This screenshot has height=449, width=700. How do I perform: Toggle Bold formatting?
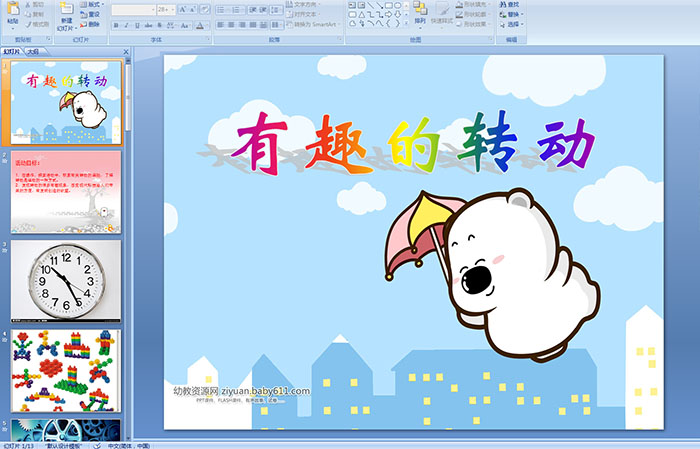114,24
